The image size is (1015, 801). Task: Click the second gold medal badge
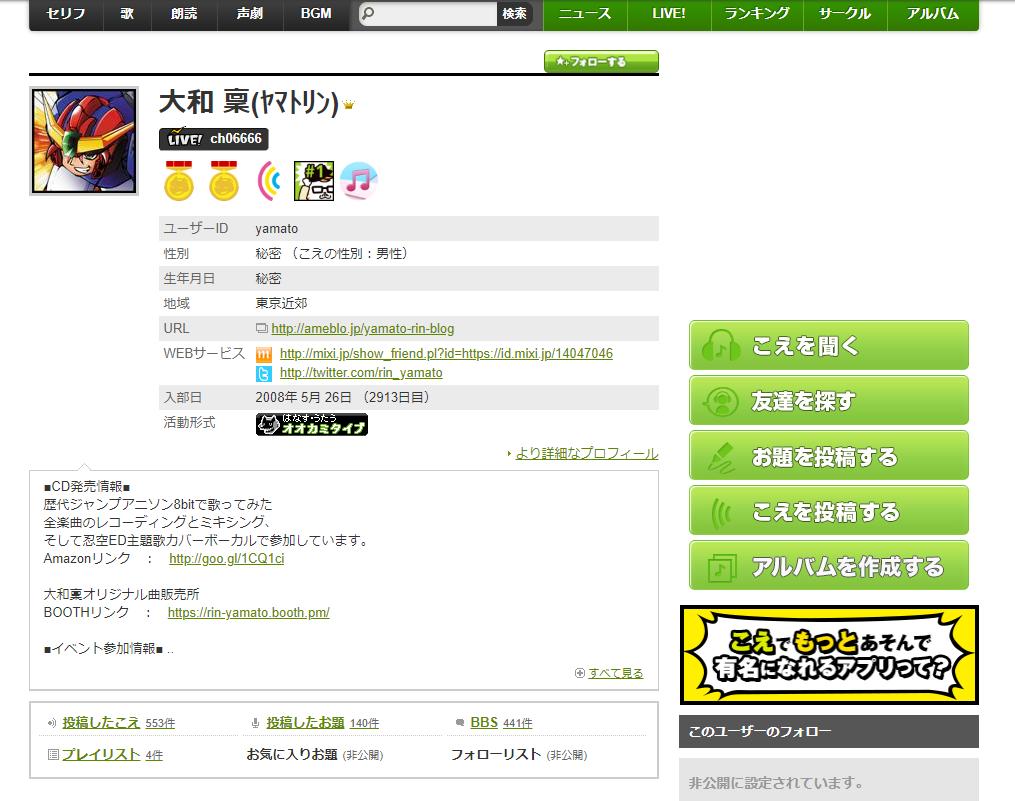click(224, 181)
